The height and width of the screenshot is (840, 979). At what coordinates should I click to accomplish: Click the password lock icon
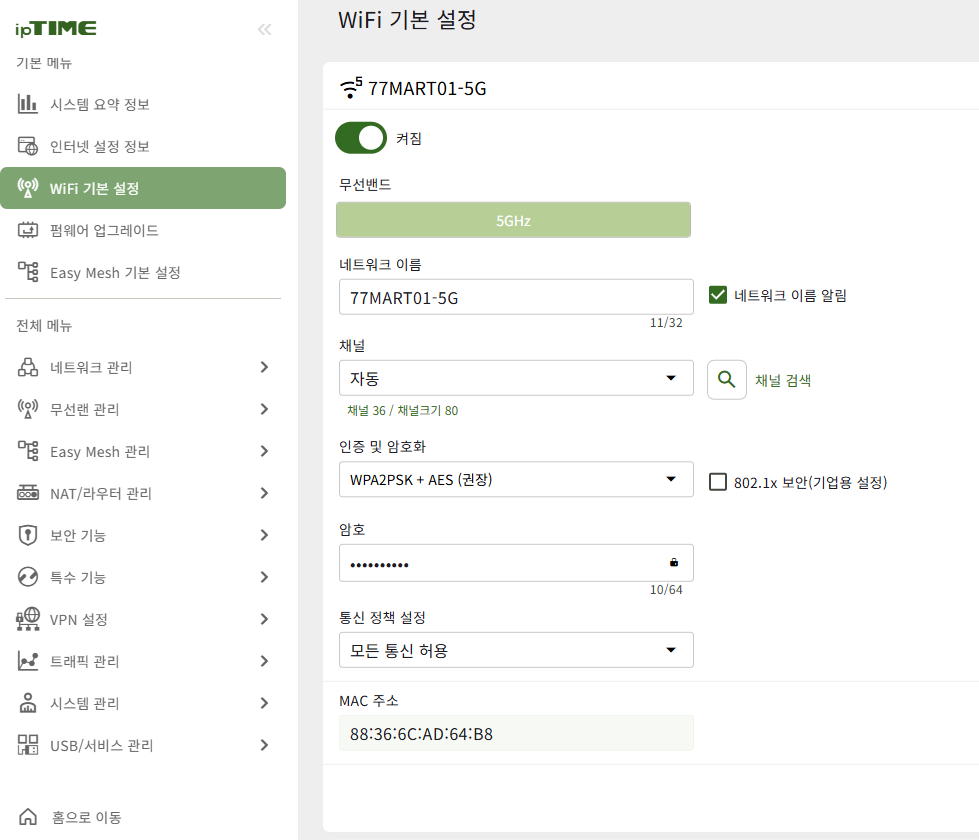674,562
